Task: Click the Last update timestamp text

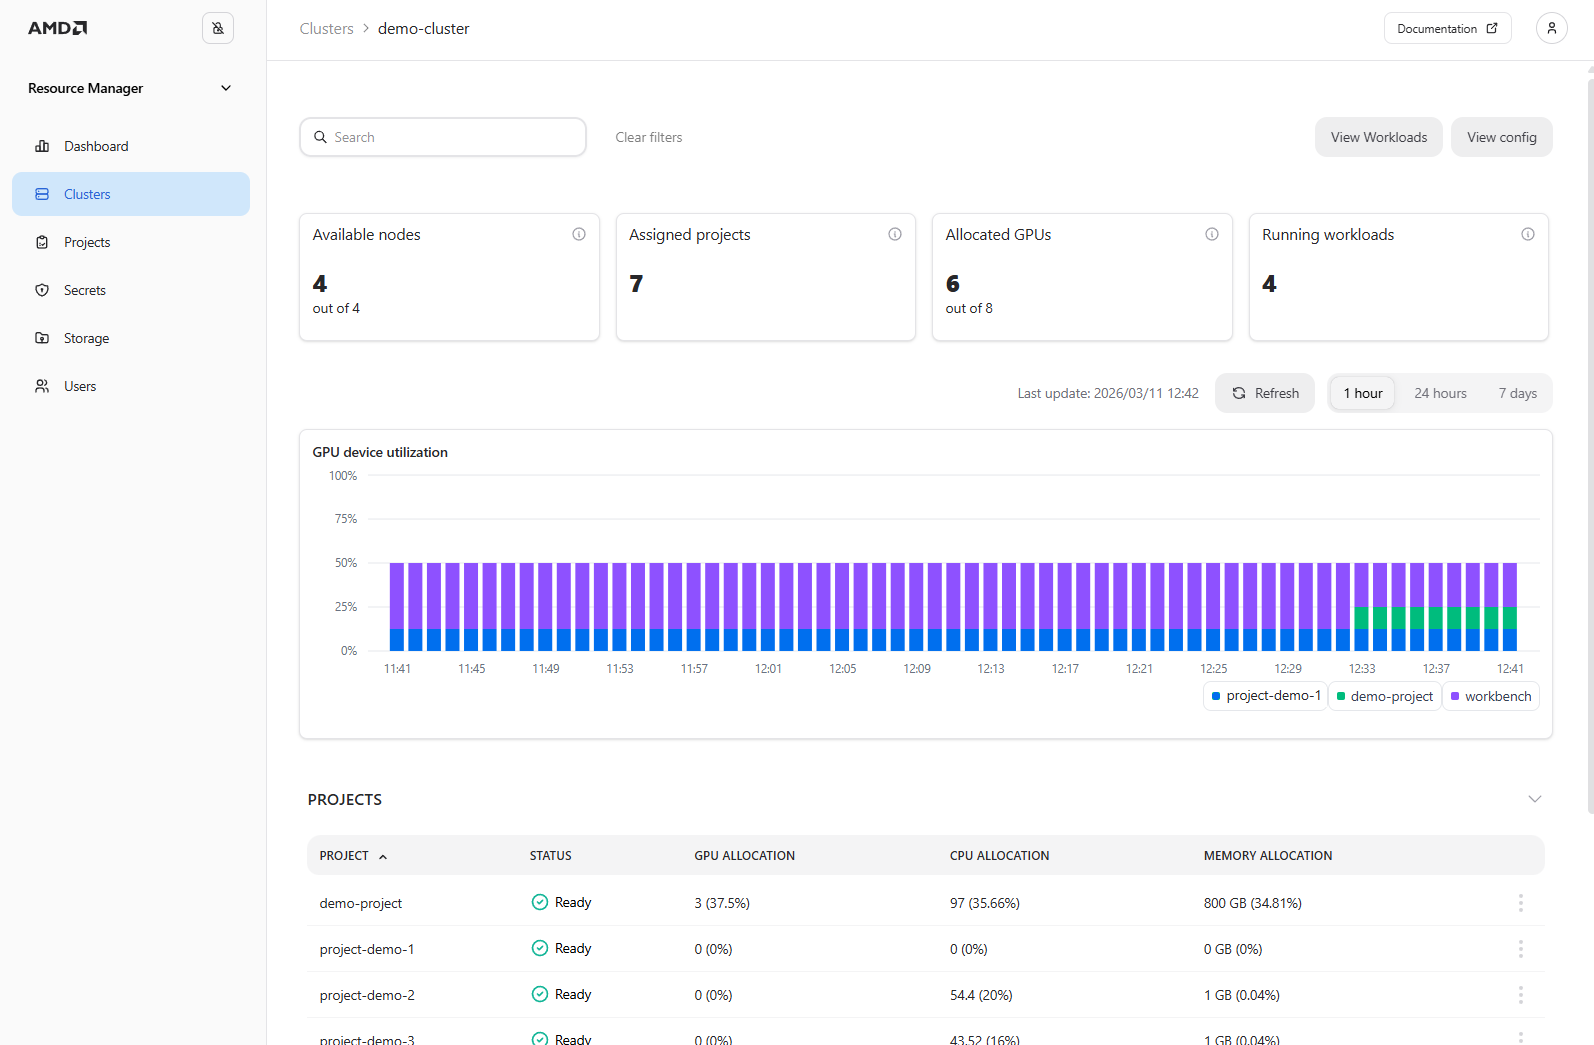Action: (1108, 393)
